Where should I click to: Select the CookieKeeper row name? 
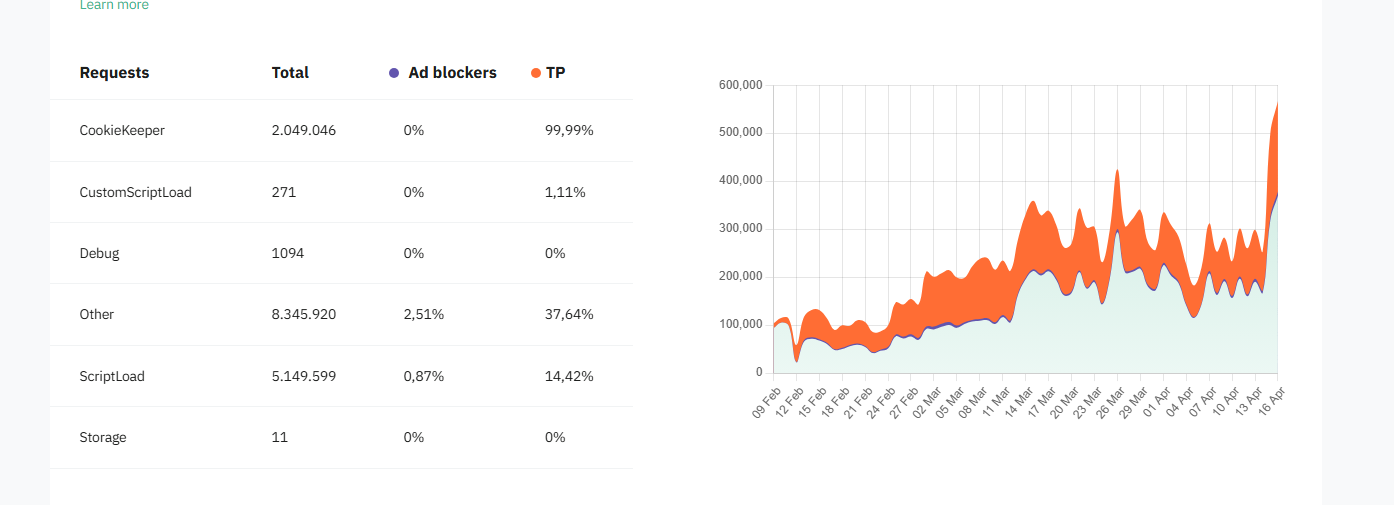tap(122, 130)
